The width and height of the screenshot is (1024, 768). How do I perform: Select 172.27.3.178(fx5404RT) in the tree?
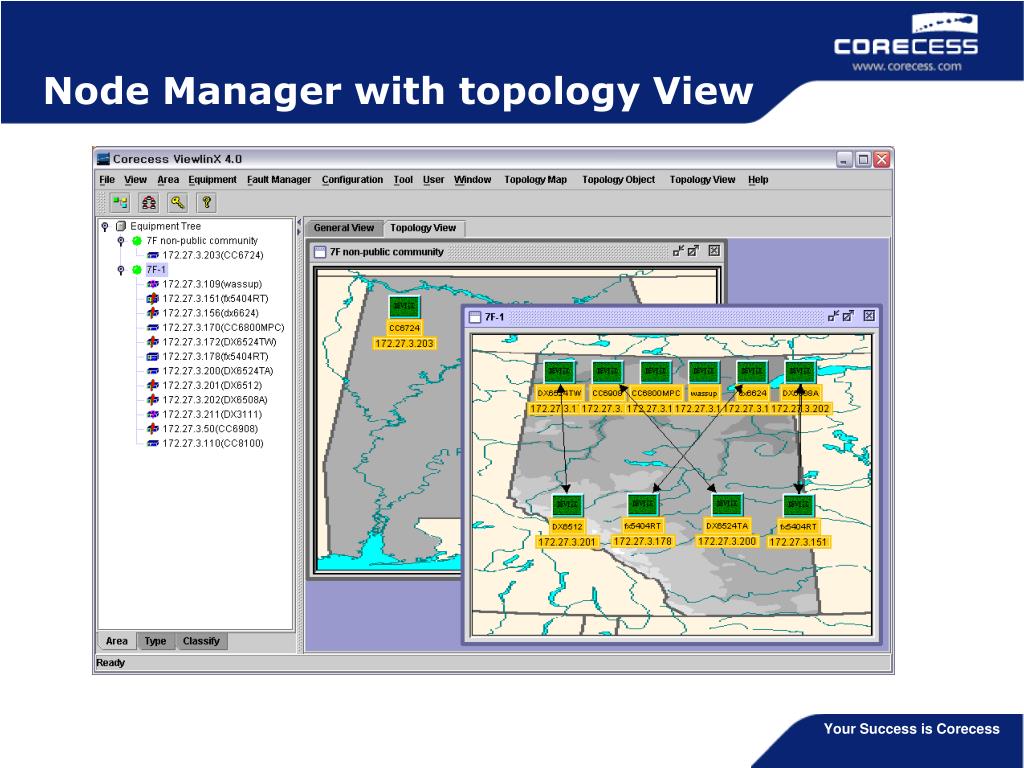(x=216, y=357)
